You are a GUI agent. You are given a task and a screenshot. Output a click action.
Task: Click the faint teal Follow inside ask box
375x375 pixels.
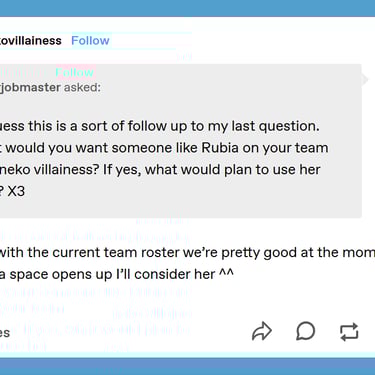click(x=74, y=72)
